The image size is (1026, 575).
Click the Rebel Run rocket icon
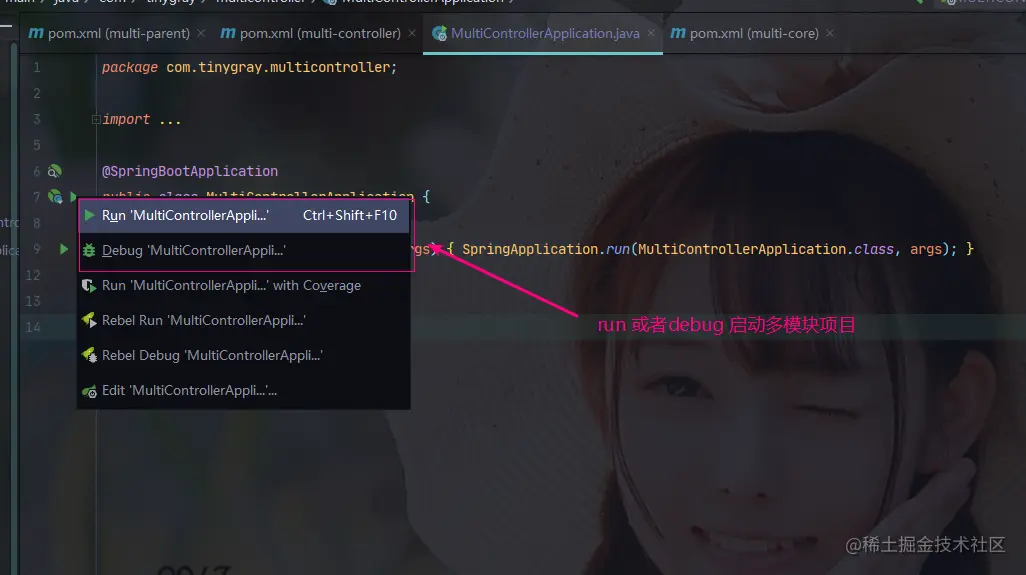click(89, 320)
